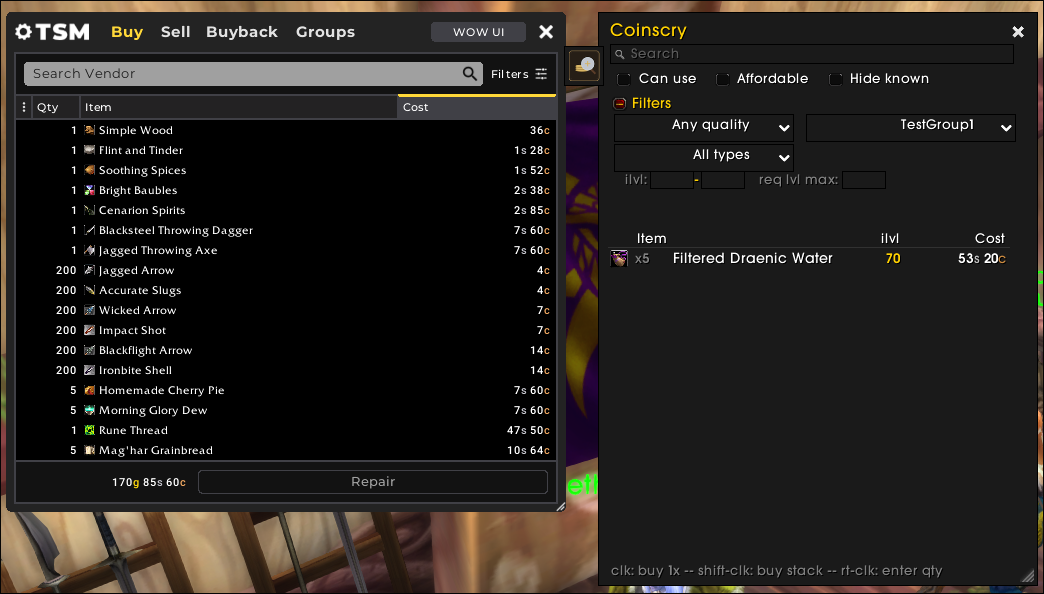Screen dimensions: 1044x594
Task: Click the Morning Glory Dew icon
Action: [89, 410]
